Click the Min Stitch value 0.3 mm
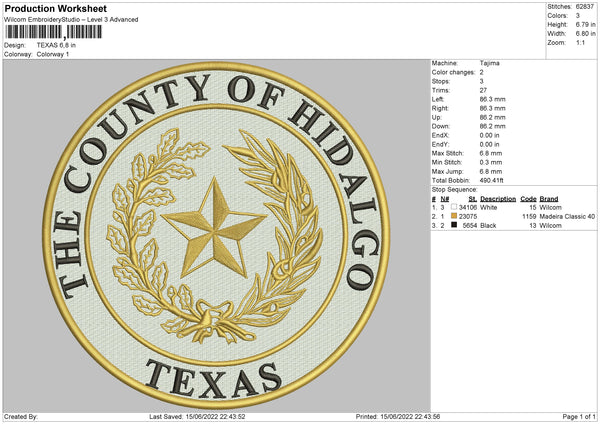The image size is (600, 424). [x=491, y=162]
